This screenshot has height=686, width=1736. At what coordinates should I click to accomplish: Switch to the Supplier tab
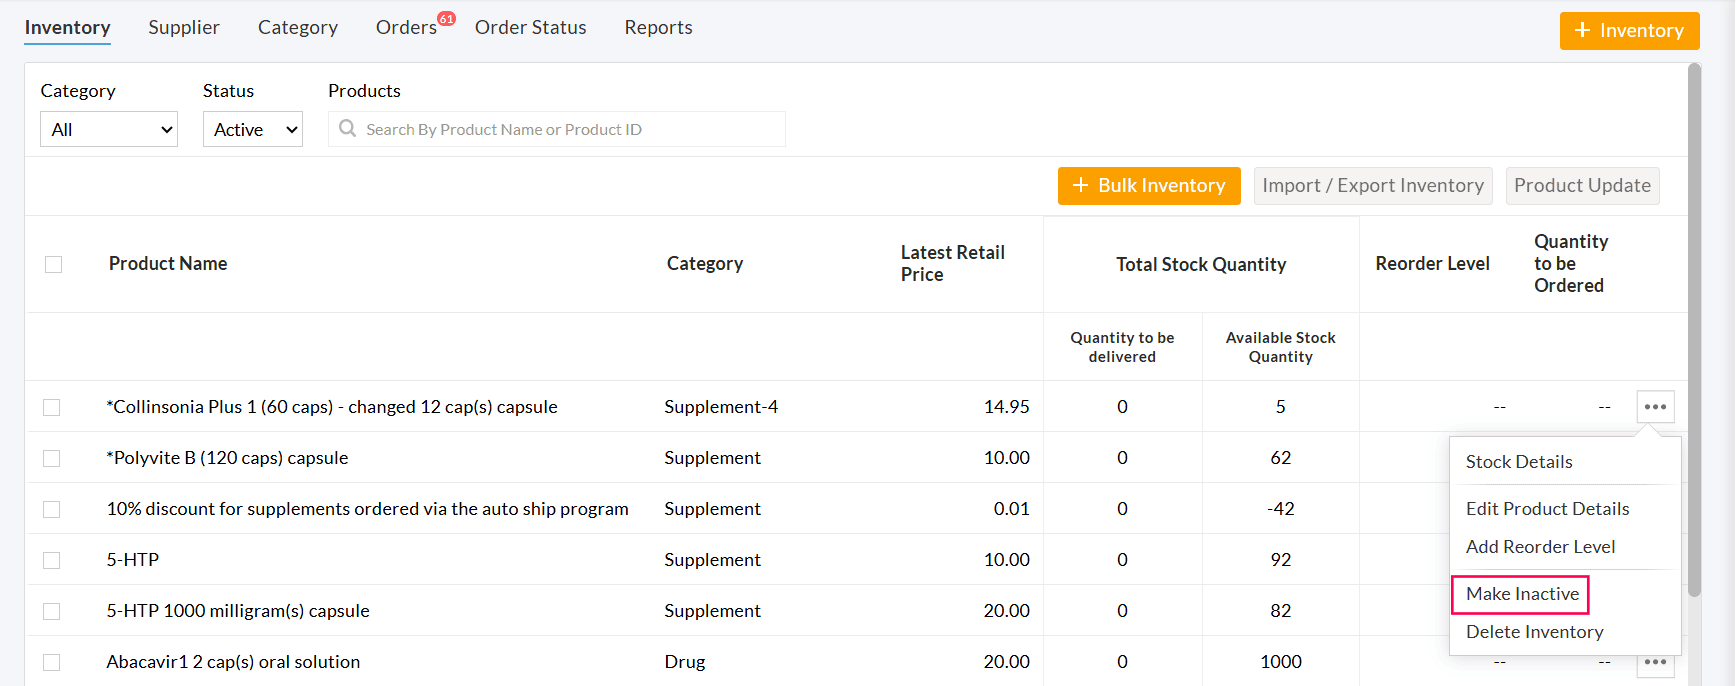point(184,28)
